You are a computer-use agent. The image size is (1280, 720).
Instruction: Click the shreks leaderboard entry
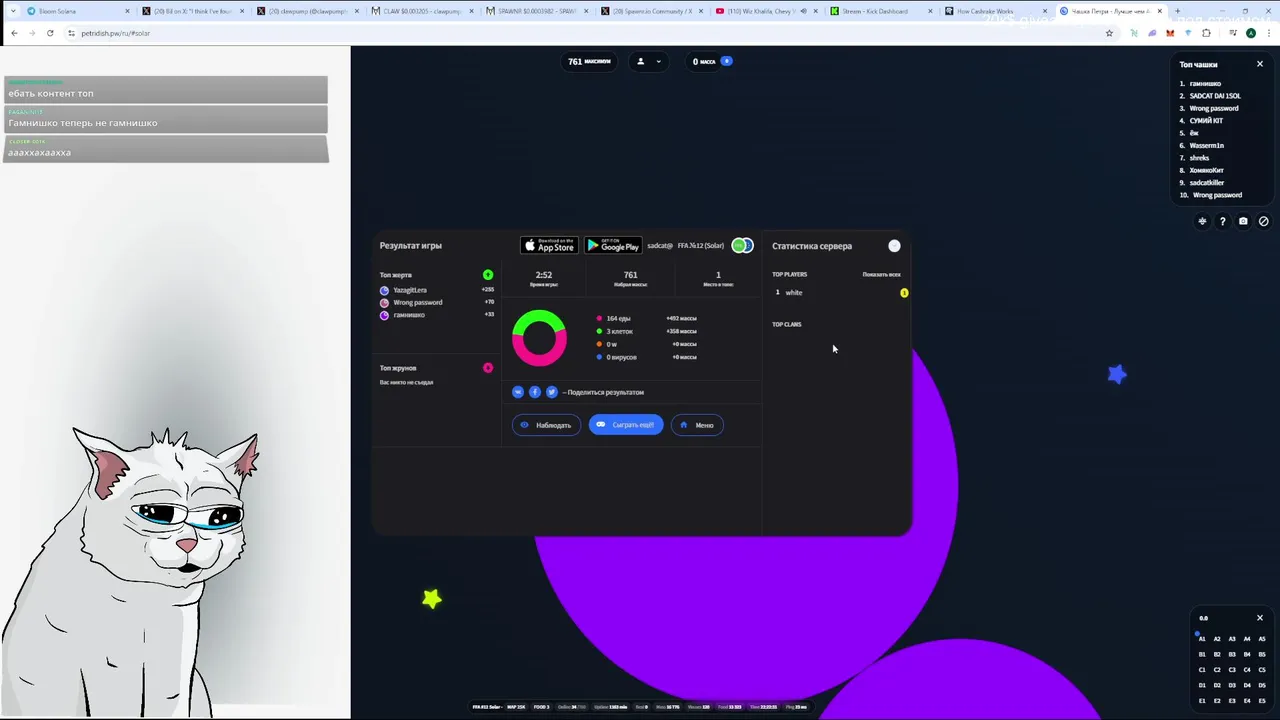[1199, 158]
